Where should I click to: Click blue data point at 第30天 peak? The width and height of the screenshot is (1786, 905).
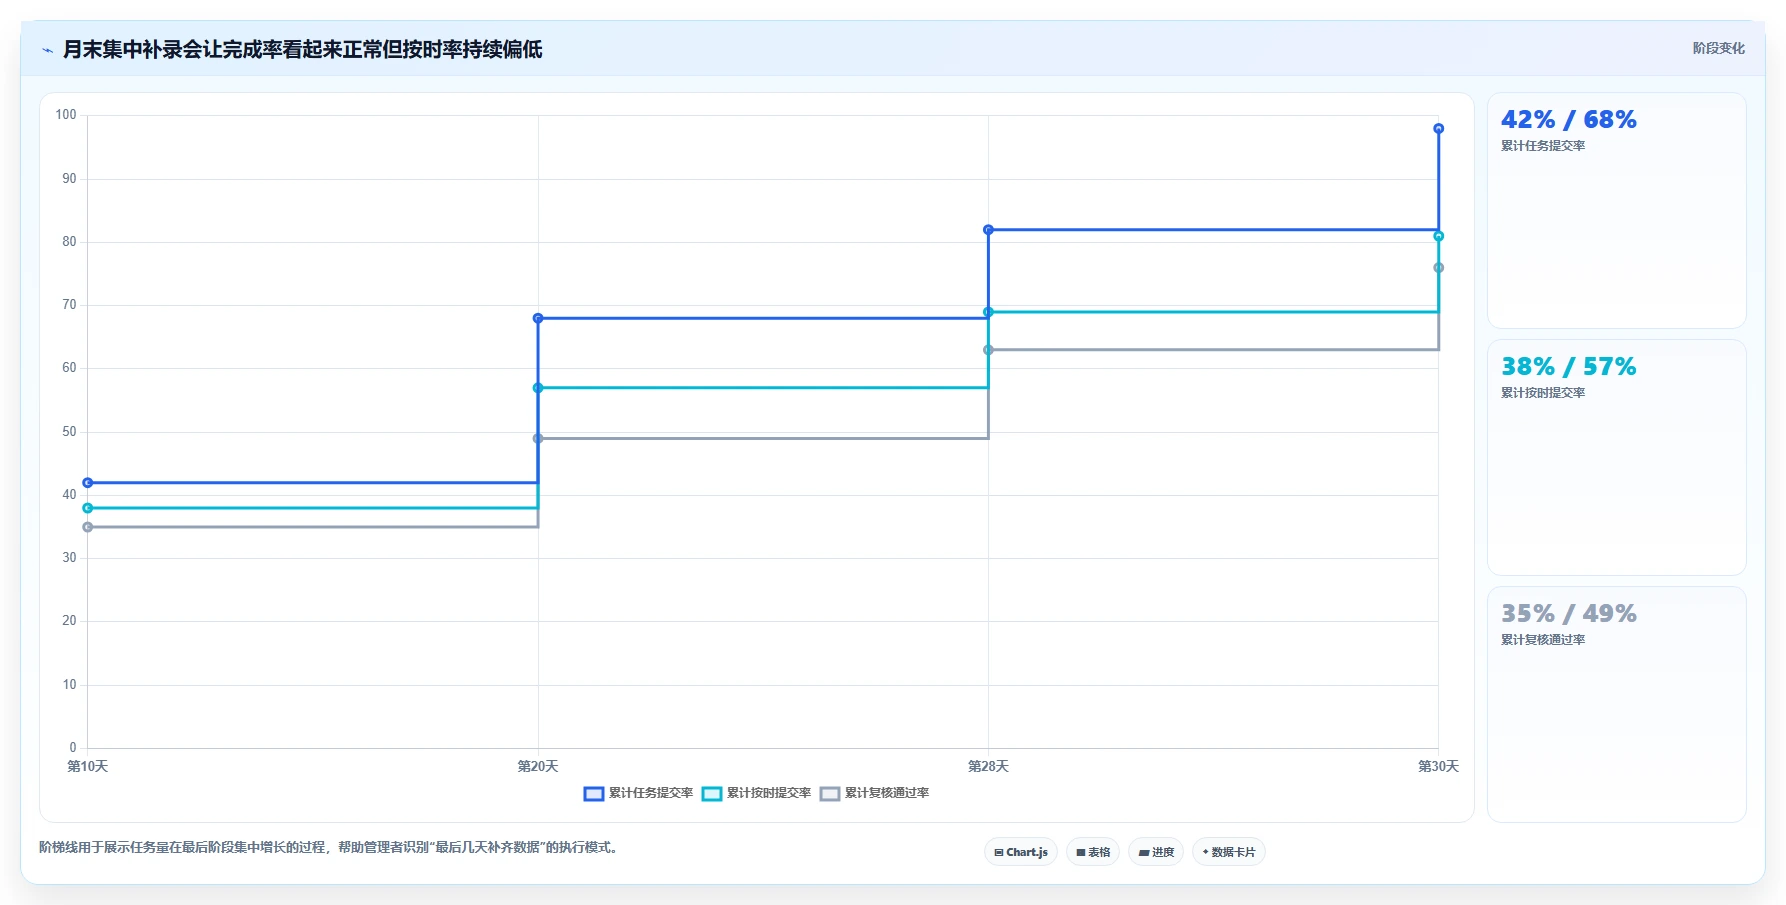(1438, 129)
